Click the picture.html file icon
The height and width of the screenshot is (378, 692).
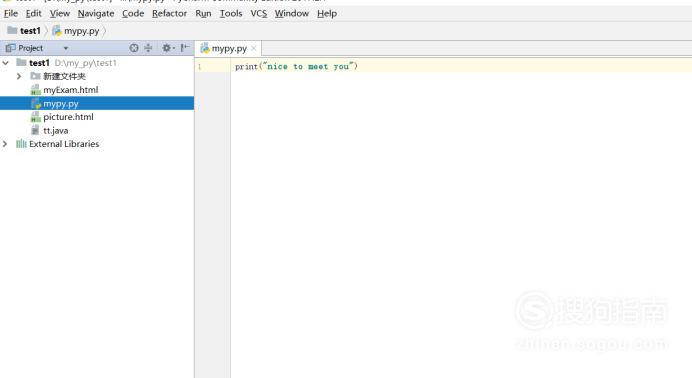pyautogui.click(x=36, y=117)
